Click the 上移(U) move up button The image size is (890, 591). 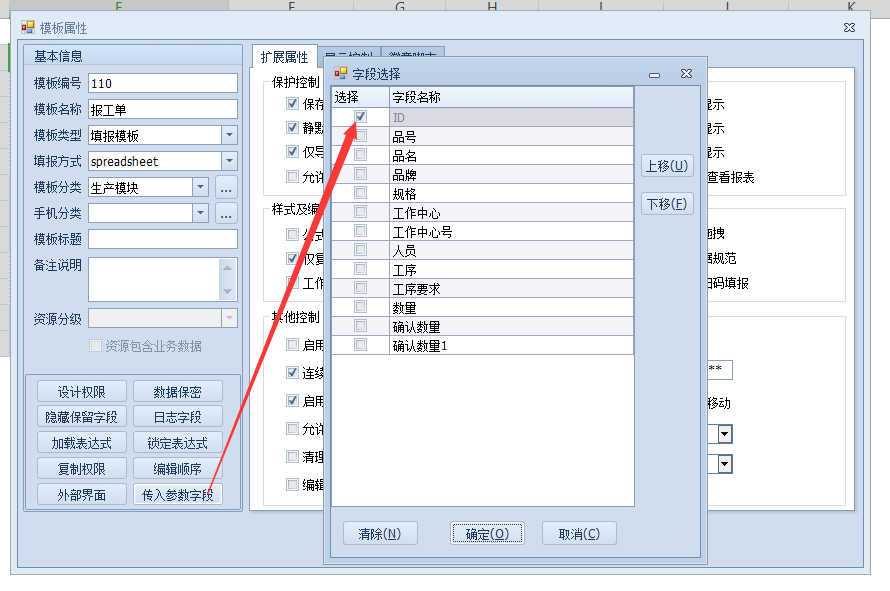click(667, 166)
